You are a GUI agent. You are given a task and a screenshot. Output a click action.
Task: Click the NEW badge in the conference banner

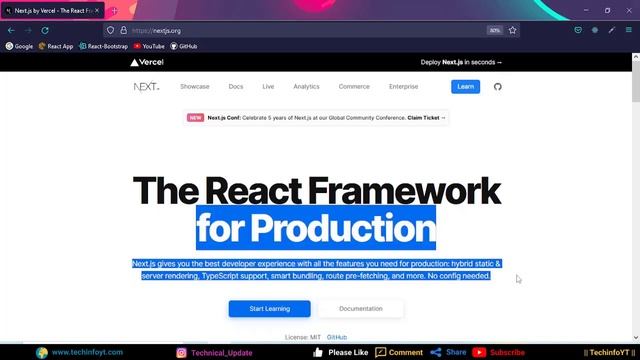195,118
